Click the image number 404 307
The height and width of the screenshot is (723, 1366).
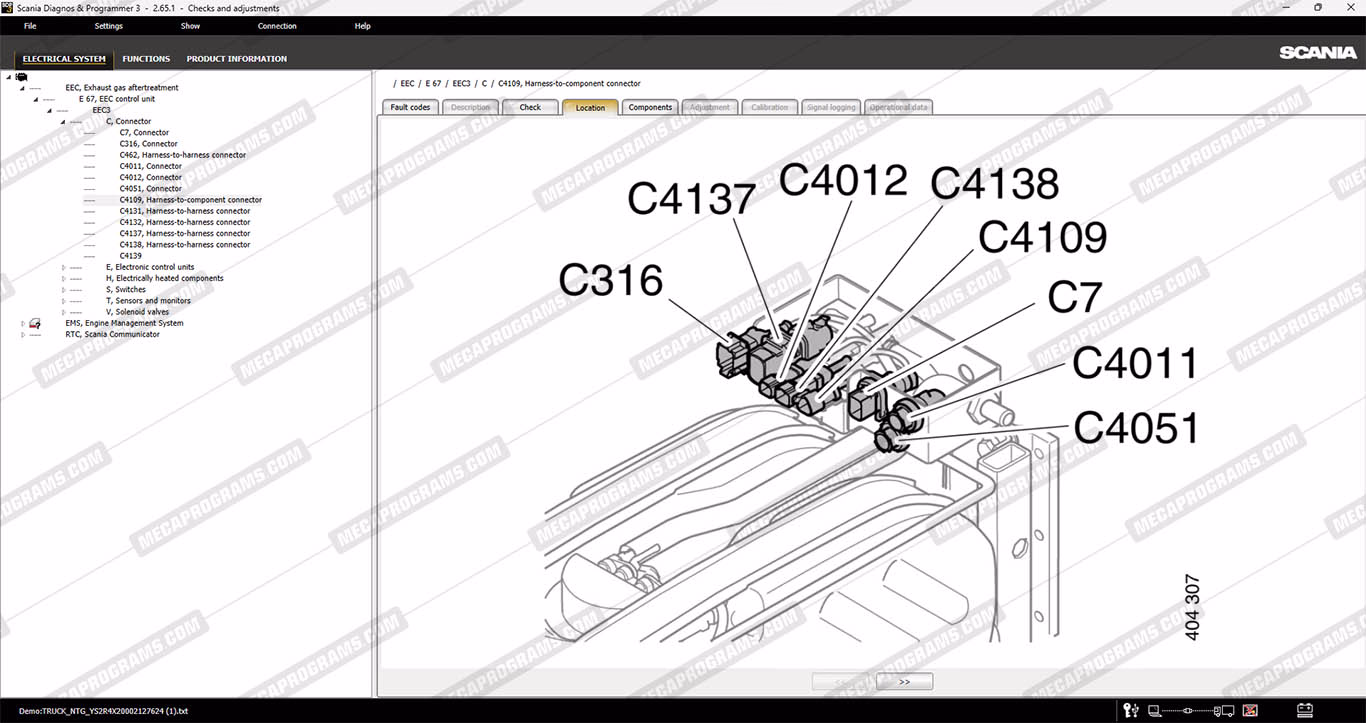coord(1191,607)
